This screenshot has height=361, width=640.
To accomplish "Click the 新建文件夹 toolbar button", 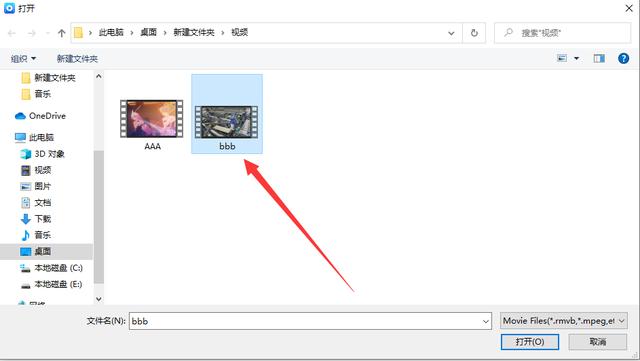I will (x=77, y=59).
